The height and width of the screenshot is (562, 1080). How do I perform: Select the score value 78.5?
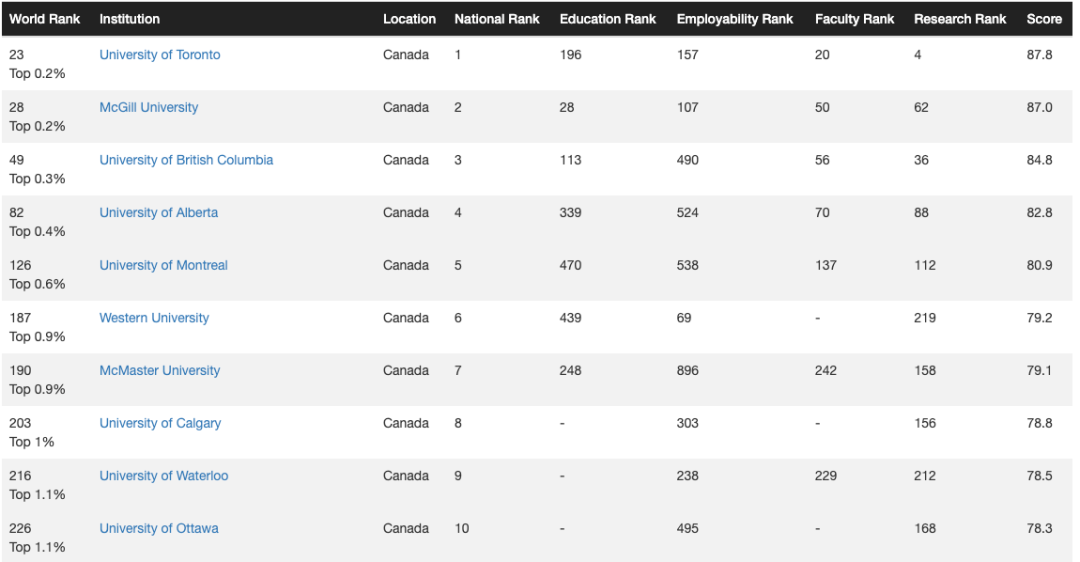1039,476
